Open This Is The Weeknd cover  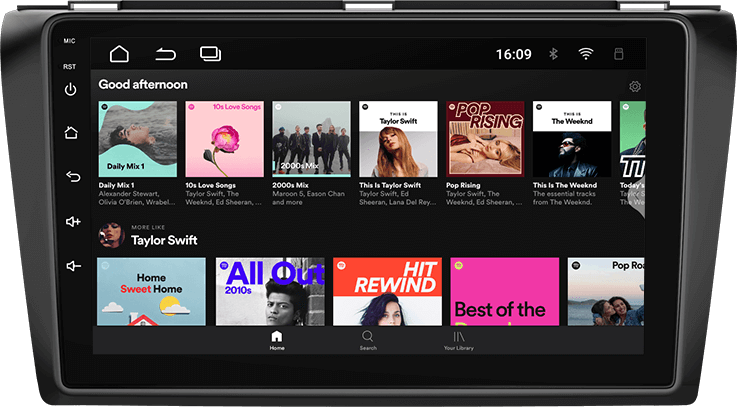[x=572, y=139]
